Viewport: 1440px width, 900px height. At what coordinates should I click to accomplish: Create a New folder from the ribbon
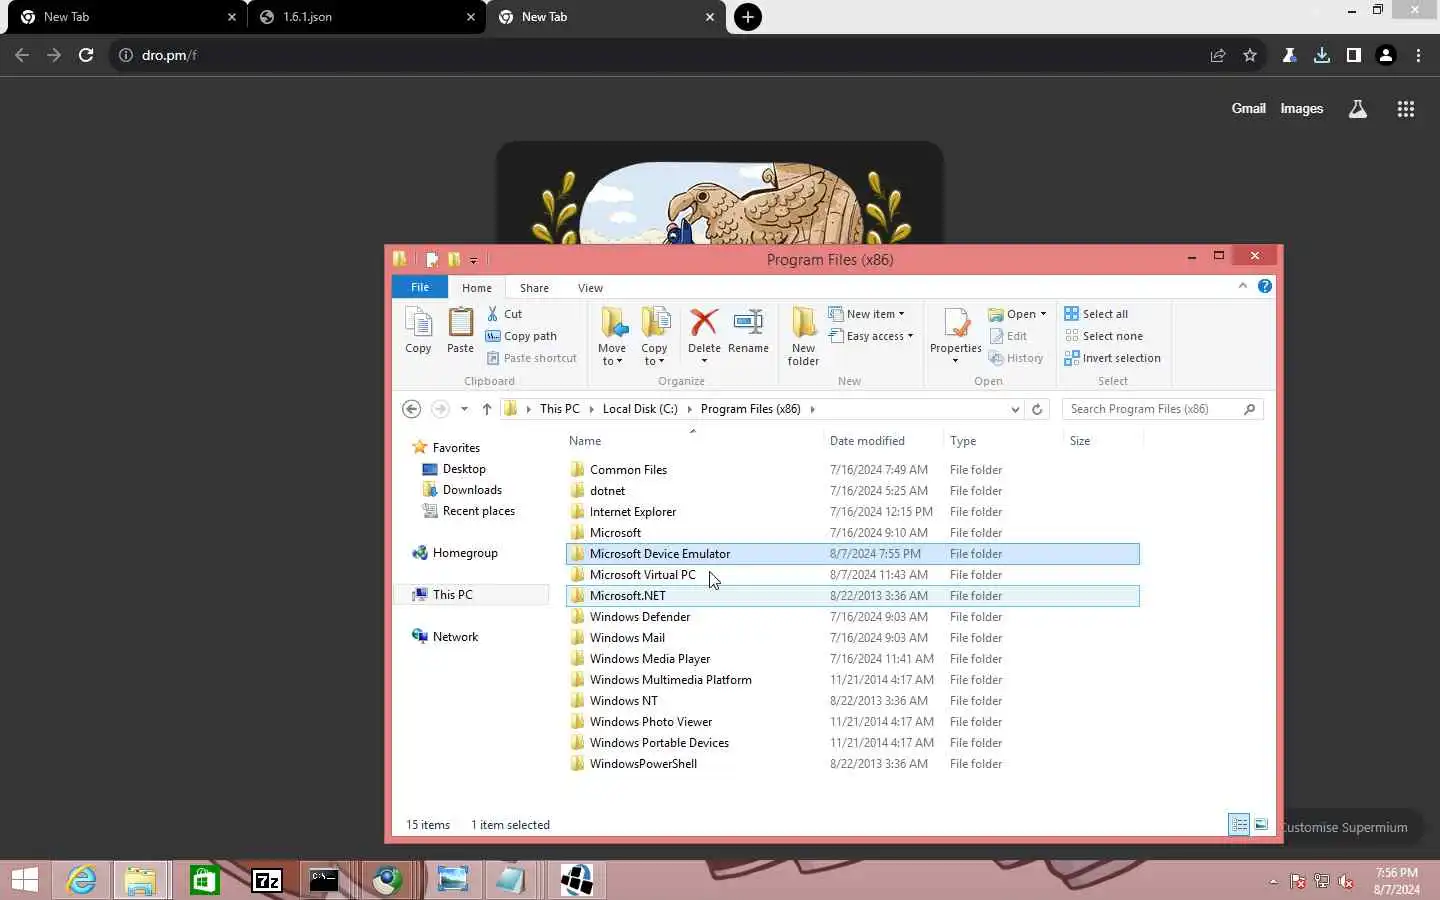tap(803, 337)
